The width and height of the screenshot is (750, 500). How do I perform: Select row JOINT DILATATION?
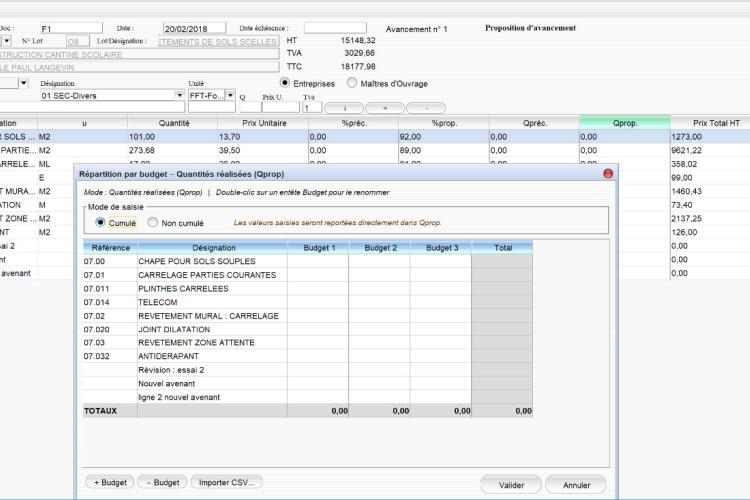308,329
